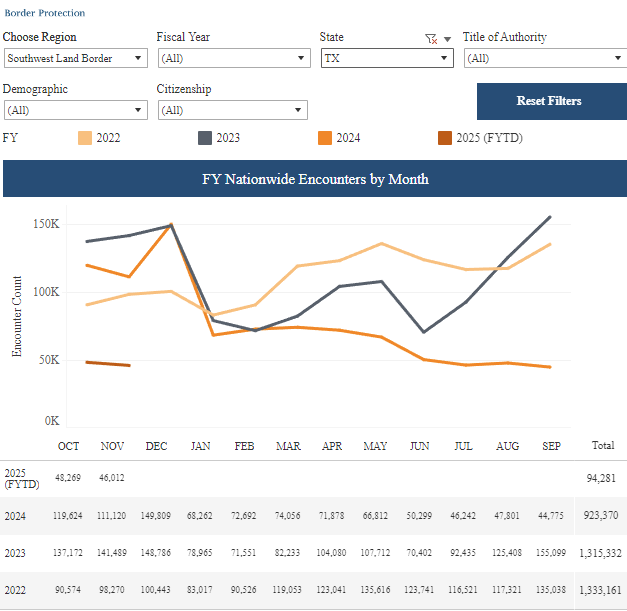This screenshot has height=611, width=627.
Task: Select the 2022 legend color swatch
Action: tap(85, 138)
